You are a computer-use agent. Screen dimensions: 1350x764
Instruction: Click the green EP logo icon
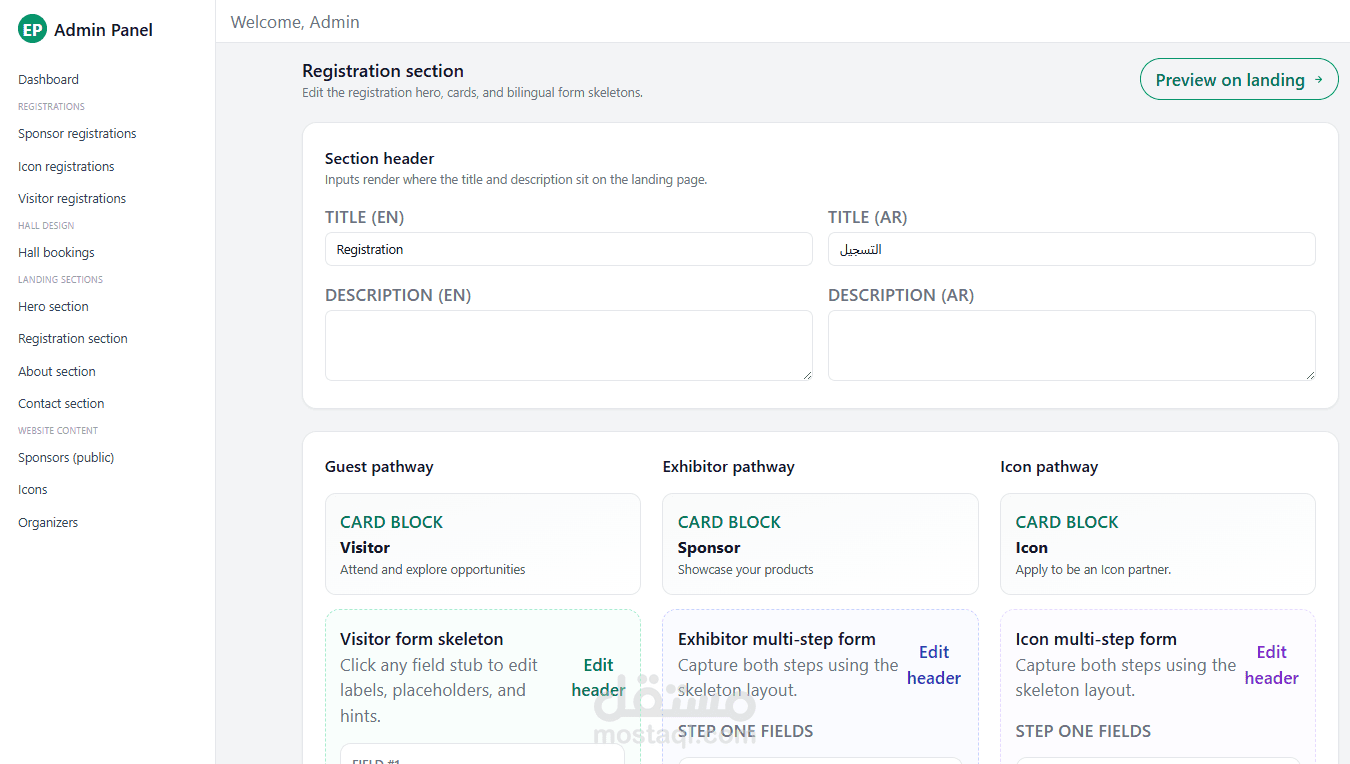(x=32, y=29)
